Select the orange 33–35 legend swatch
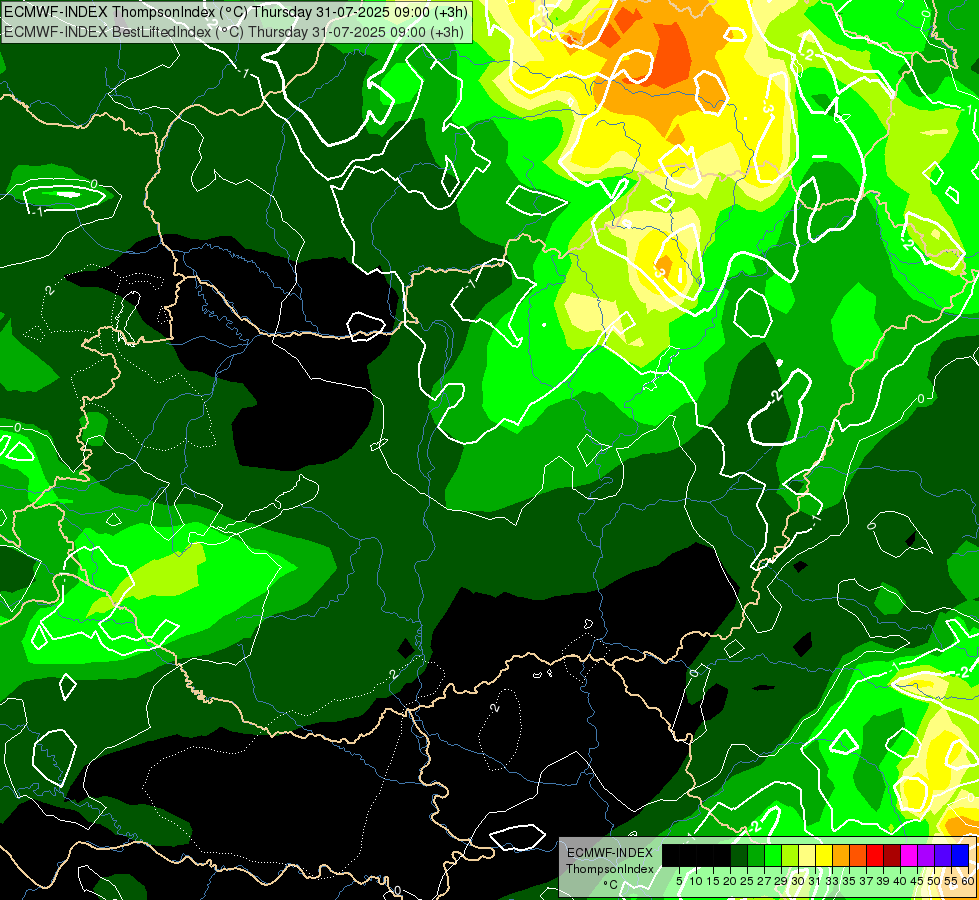Screen dimensions: 979x900 click(841, 855)
